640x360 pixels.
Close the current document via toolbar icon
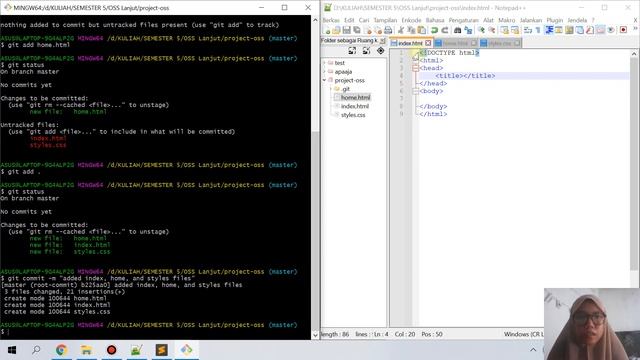pos(368,30)
